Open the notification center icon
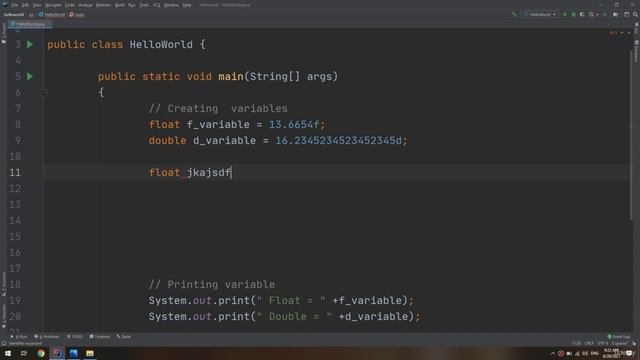This screenshot has height=360, width=640. click(629, 353)
